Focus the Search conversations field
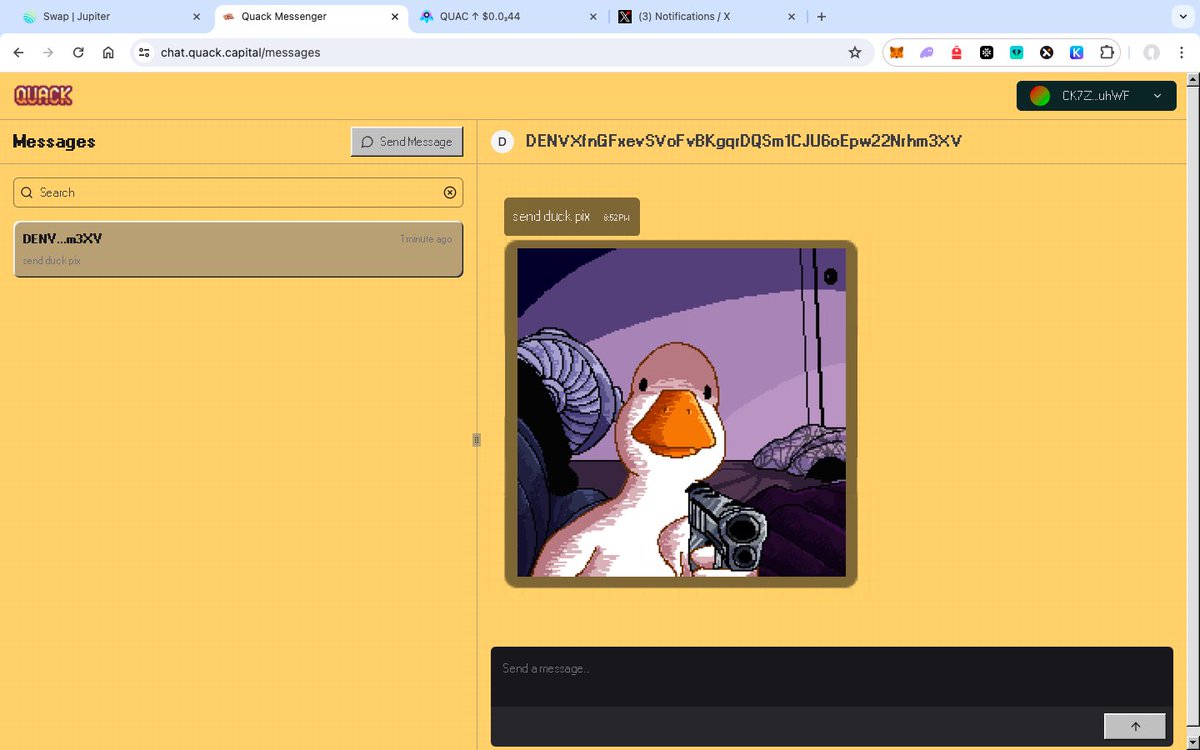 pos(238,192)
